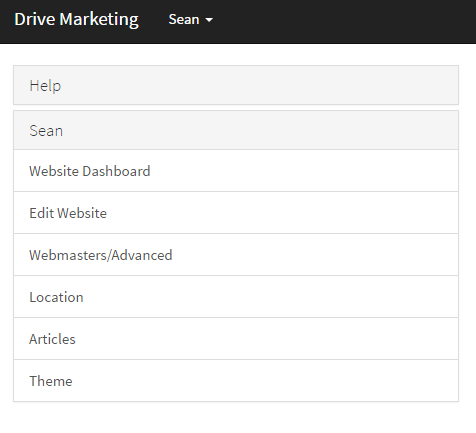This screenshot has width=476, height=433.
Task: Select the Edit Website item
Action: 68,213
